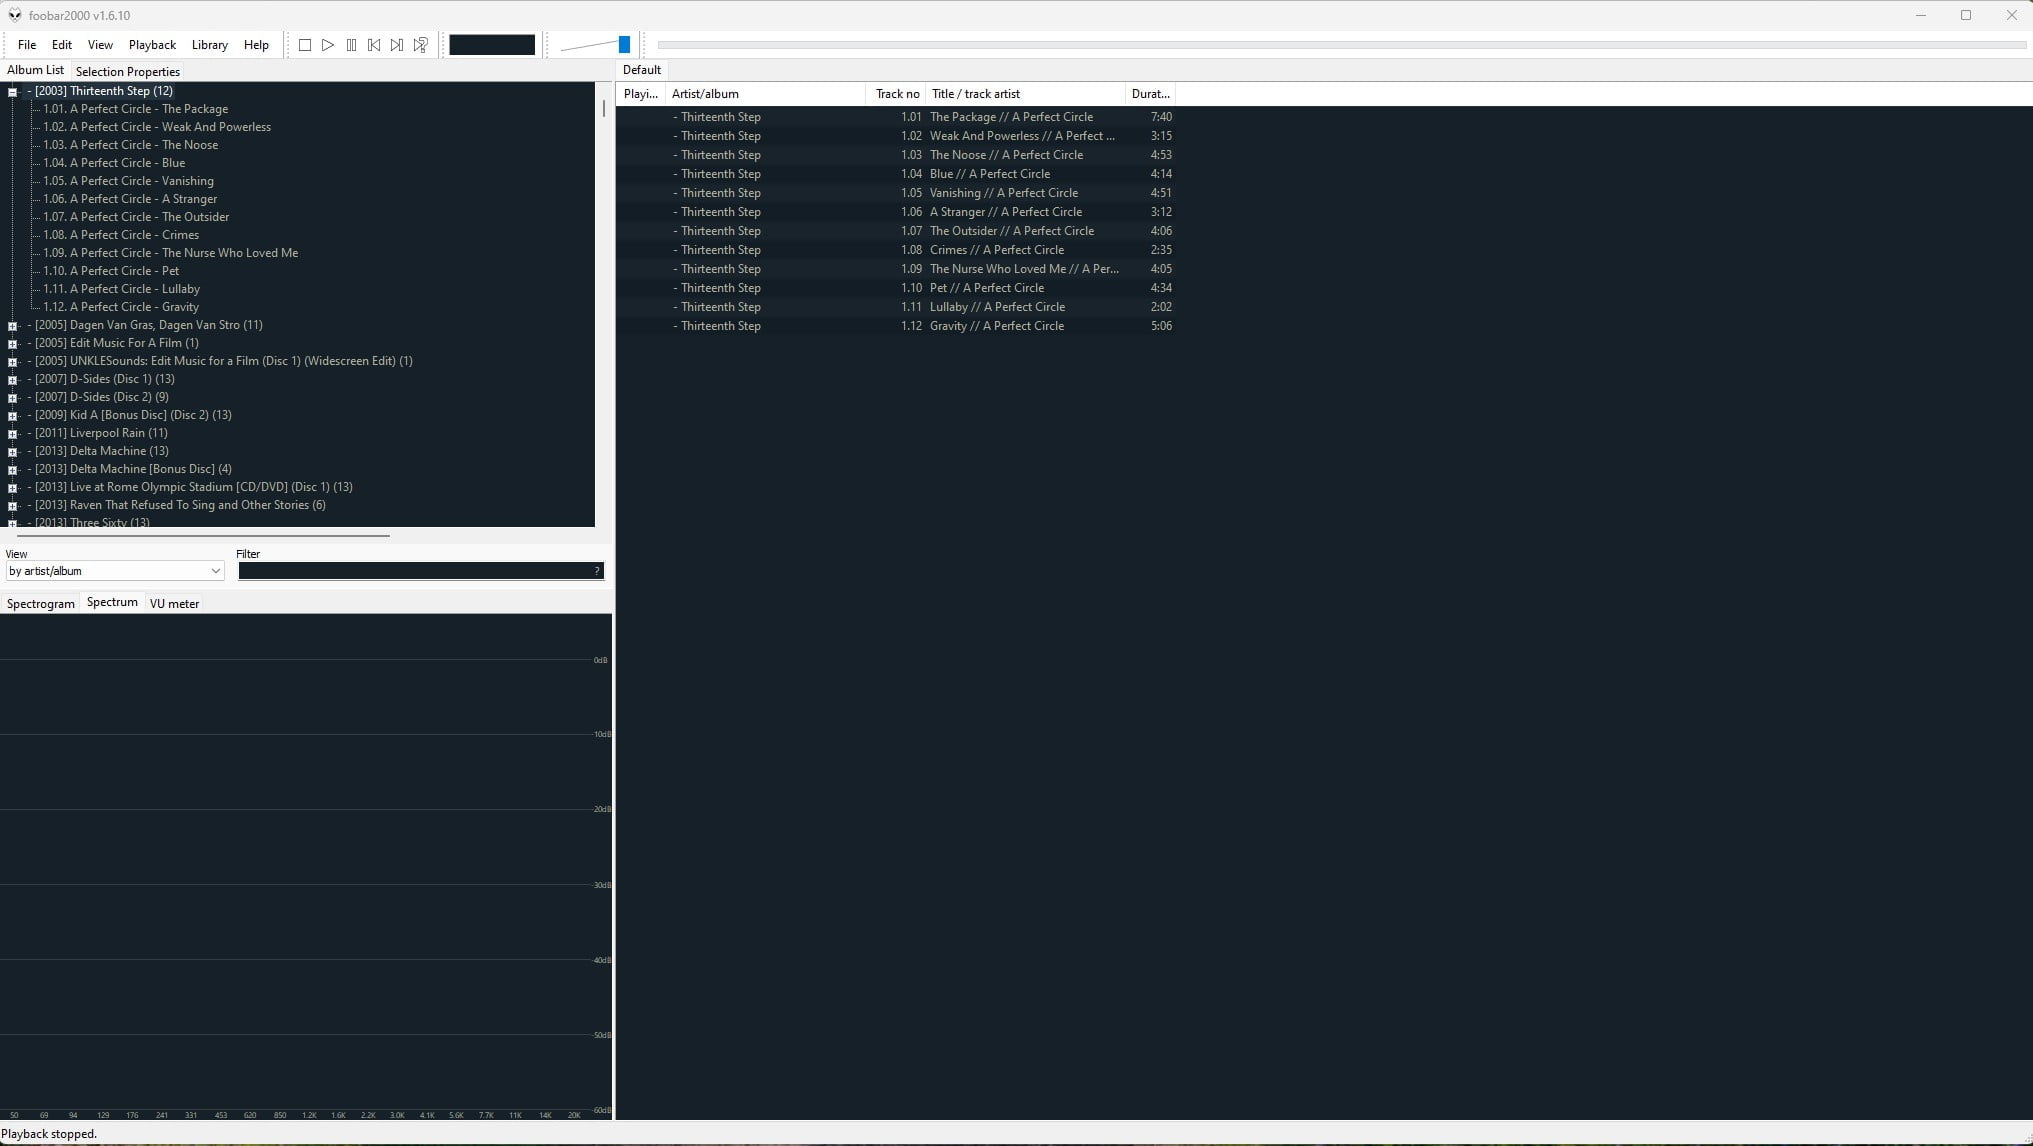The width and height of the screenshot is (2033, 1146).
Task: Expand Delta Machine Bonus Disc node
Action: coord(13,470)
